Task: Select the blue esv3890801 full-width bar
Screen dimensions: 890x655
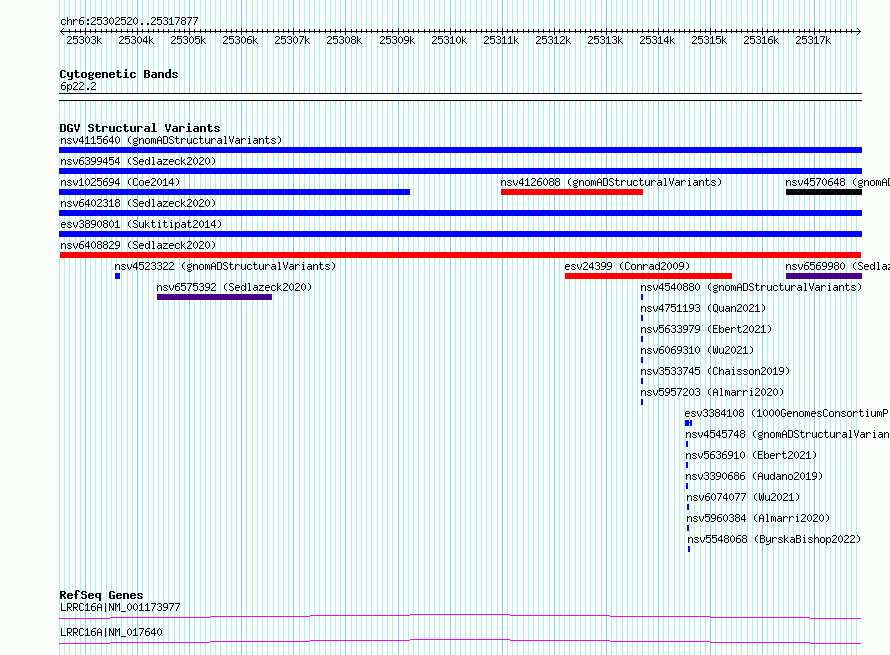Action: (460, 234)
